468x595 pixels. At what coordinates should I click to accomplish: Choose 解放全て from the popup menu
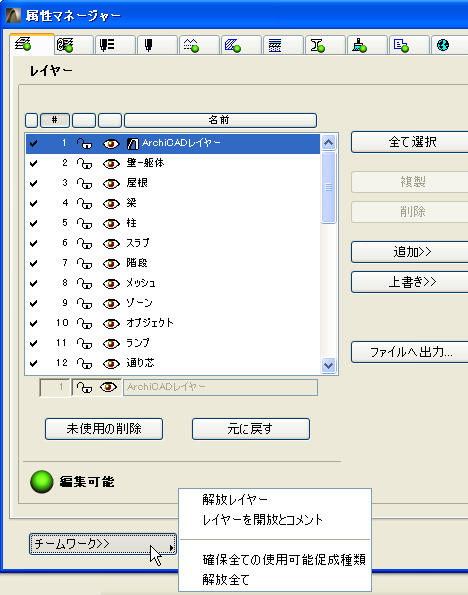(x=225, y=580)
